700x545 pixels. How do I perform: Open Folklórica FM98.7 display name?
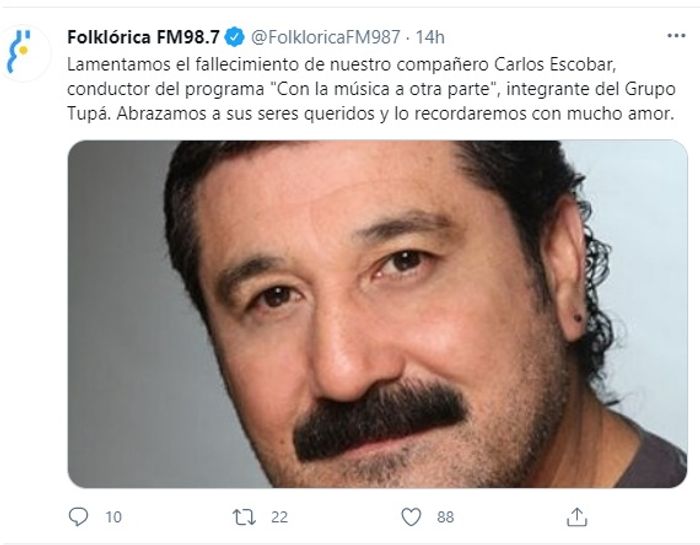(x=143, y=37)
